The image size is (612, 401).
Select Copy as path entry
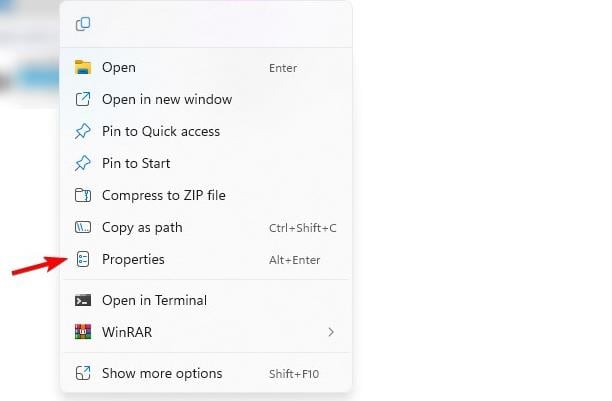tap(142, 228)
